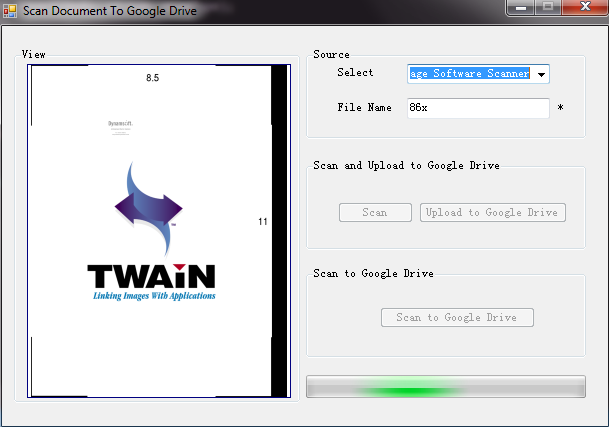Click the scanned TWAIN document preview
609x427 pixels.
159,231
